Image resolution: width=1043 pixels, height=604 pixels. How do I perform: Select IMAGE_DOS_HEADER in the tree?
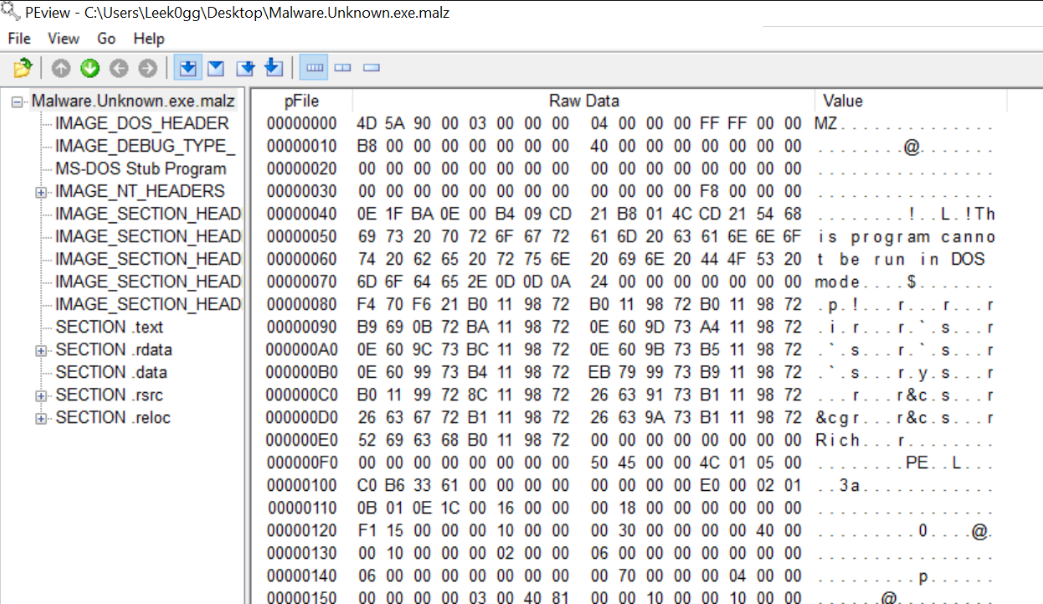pyautogui.click(x=141, y=124)
